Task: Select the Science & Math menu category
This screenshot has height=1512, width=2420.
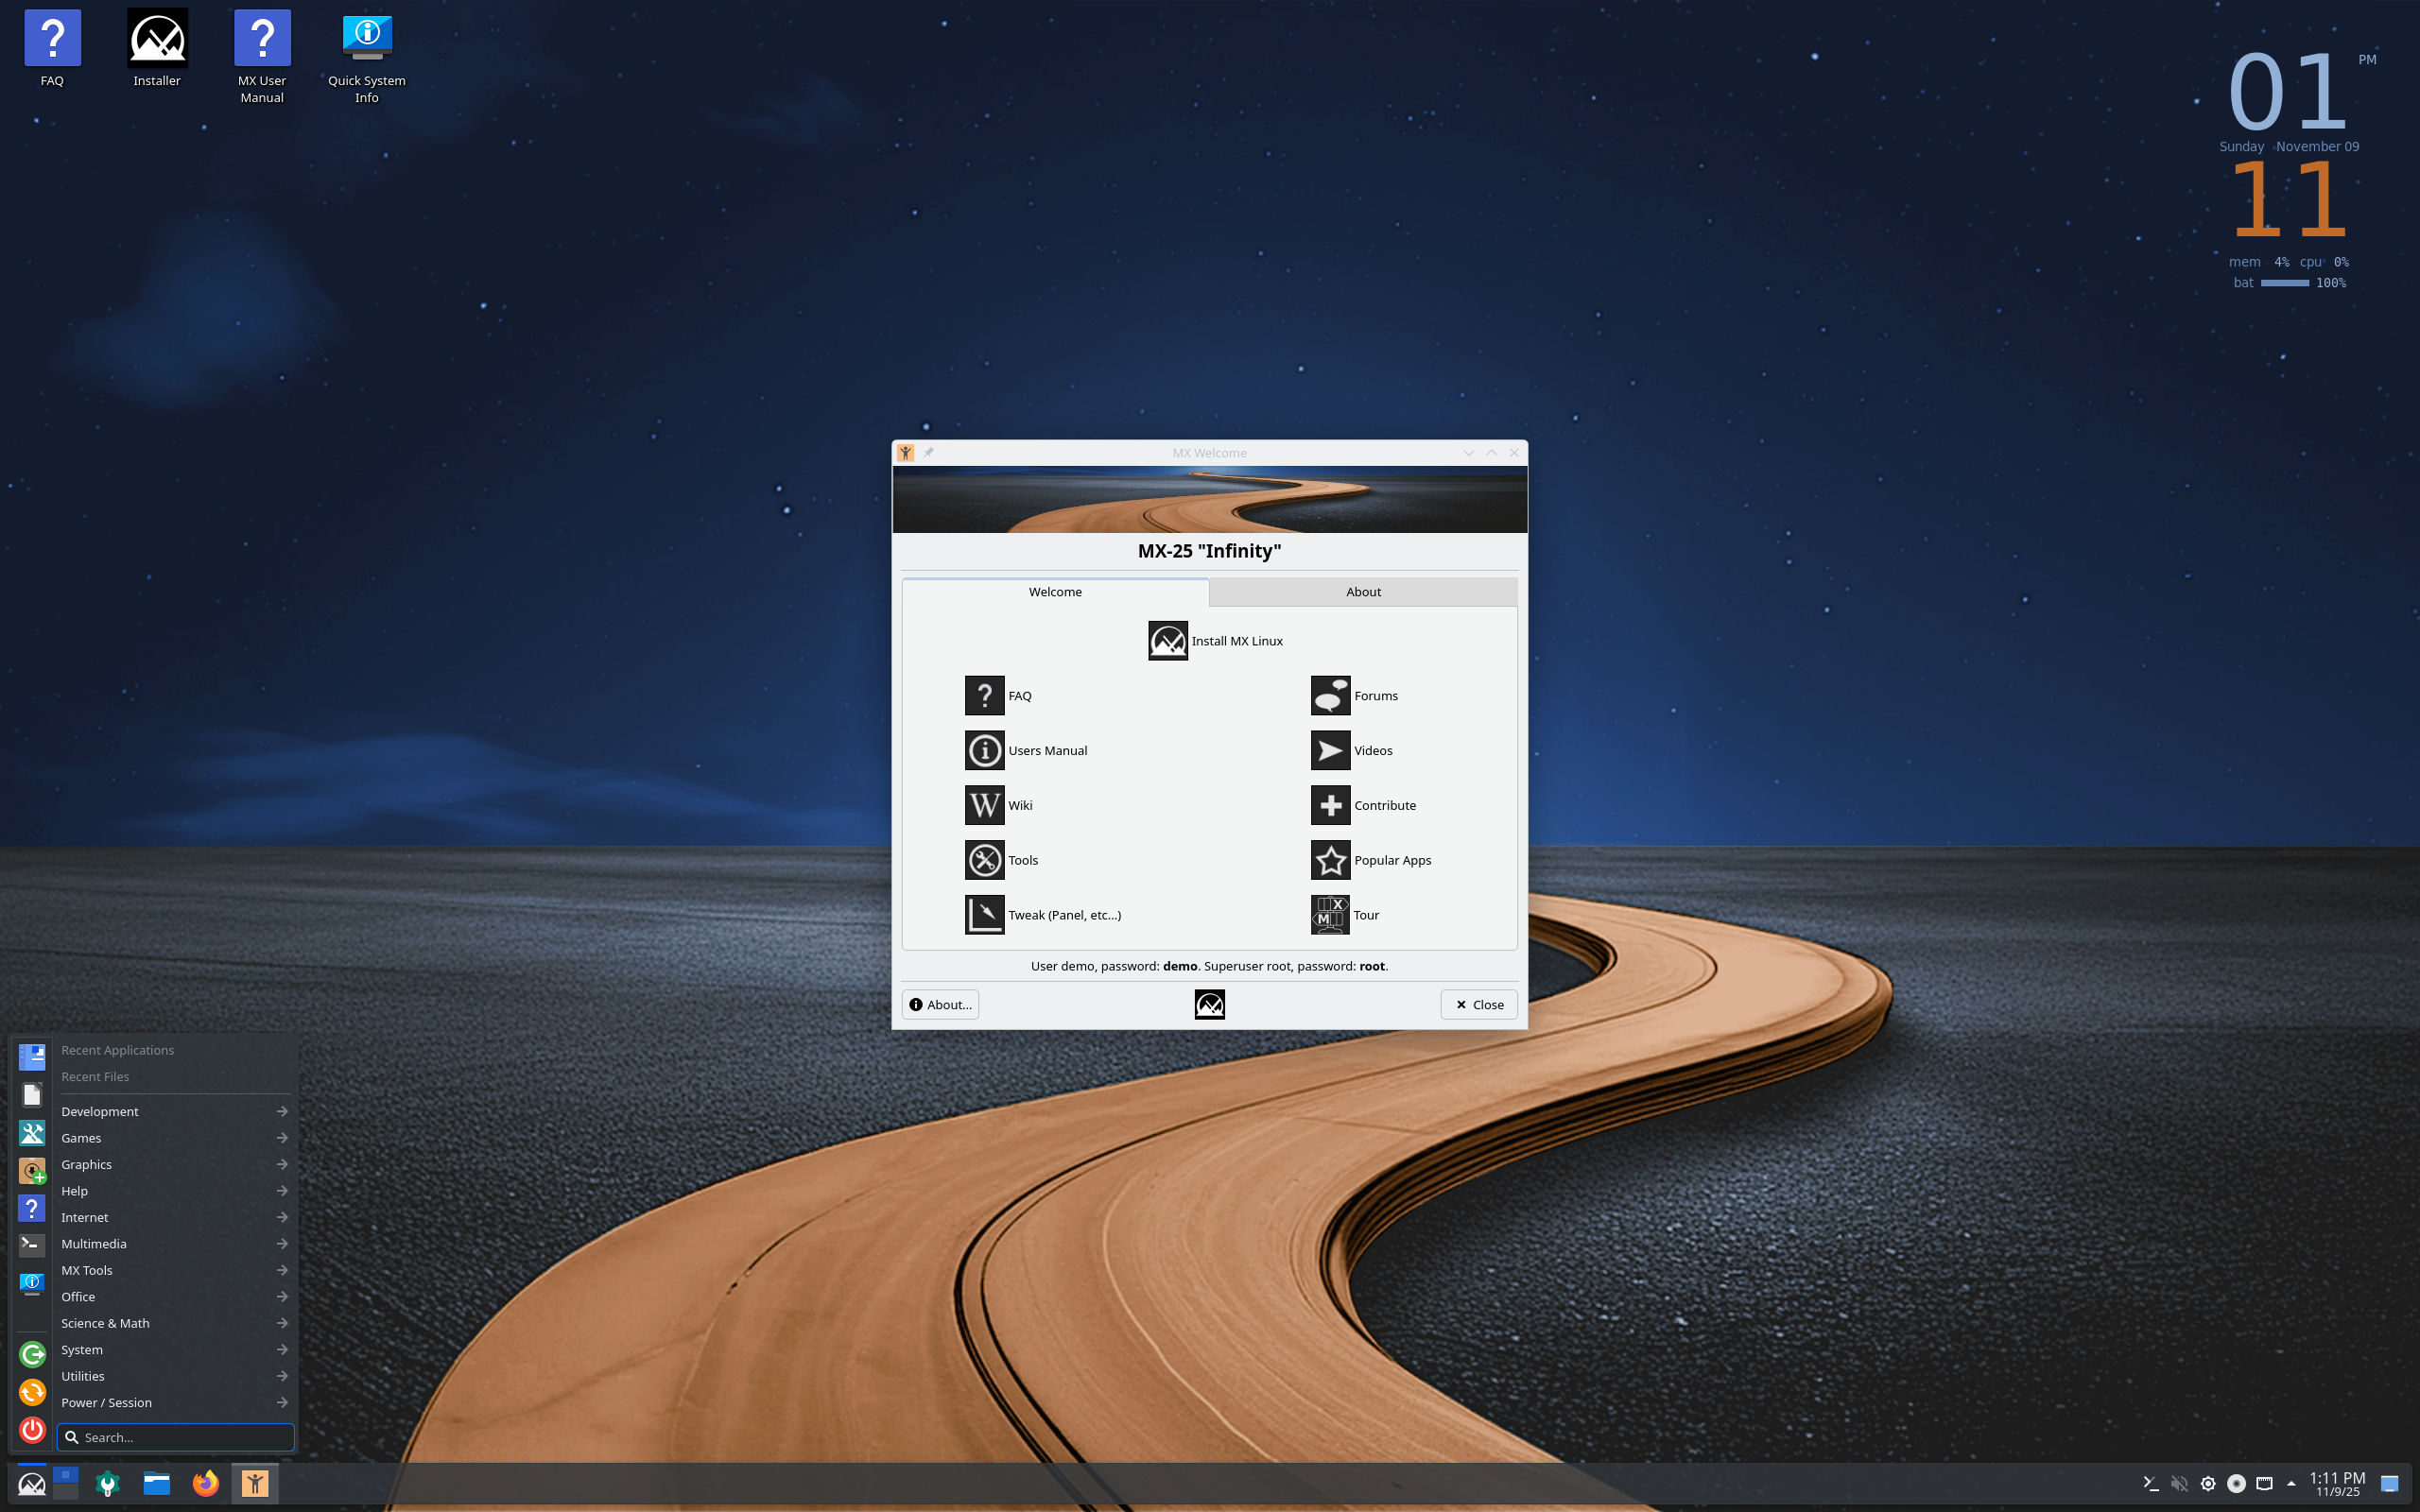Action: coord(174,1323)
